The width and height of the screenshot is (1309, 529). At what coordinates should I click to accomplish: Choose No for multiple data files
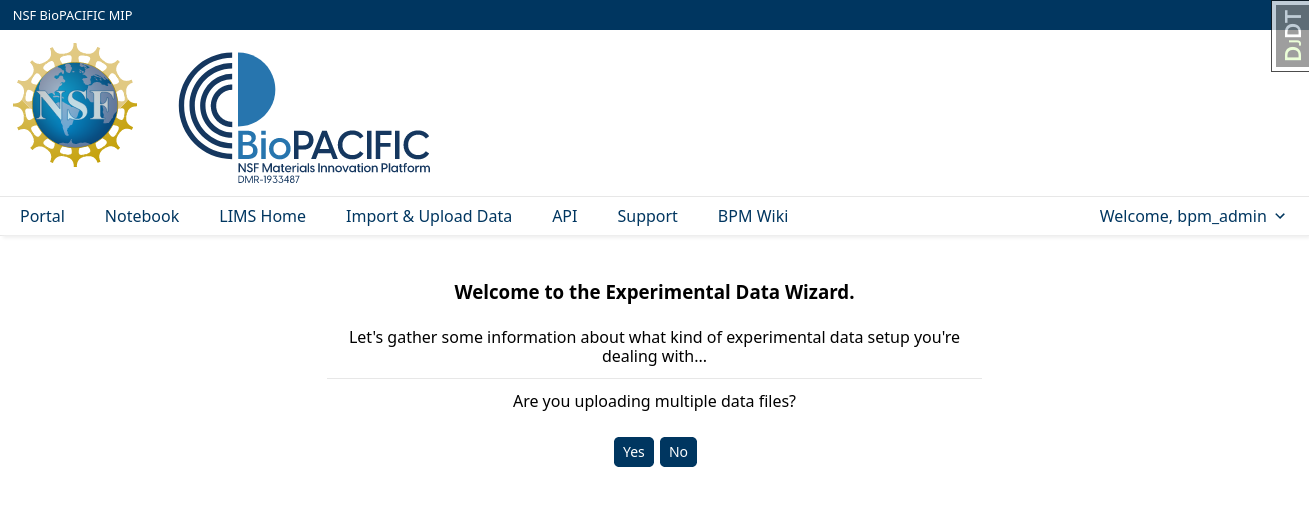click(x=678, y=452)
